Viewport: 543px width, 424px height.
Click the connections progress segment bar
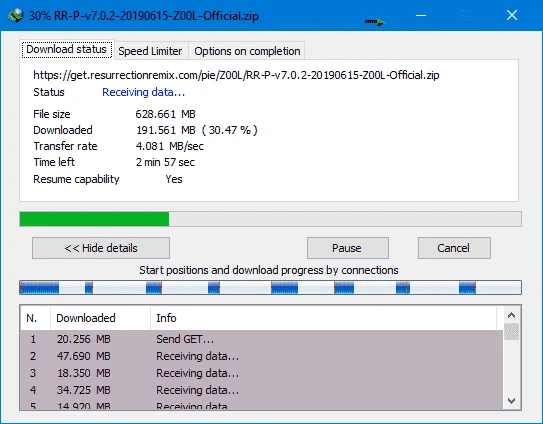tap(270, 288)
